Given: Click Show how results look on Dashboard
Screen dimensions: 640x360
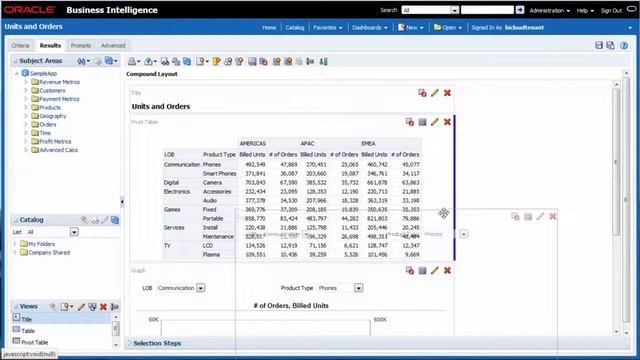Looking at the screenshot, I should pyautogui.click(x=164, y=61).
